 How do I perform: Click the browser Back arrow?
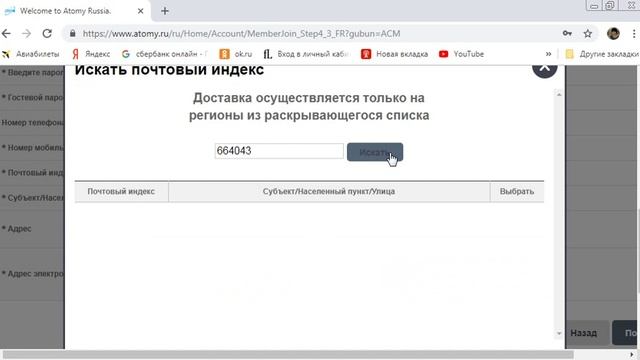7,33
